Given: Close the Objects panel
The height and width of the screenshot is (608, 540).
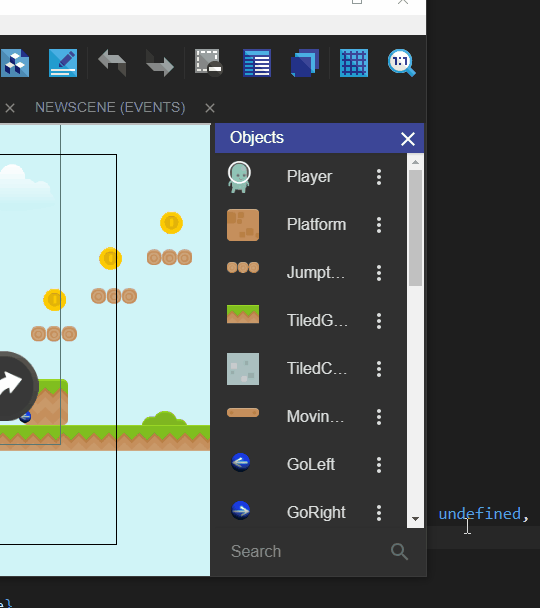Looking at the screenshot, I should point(408,138).
